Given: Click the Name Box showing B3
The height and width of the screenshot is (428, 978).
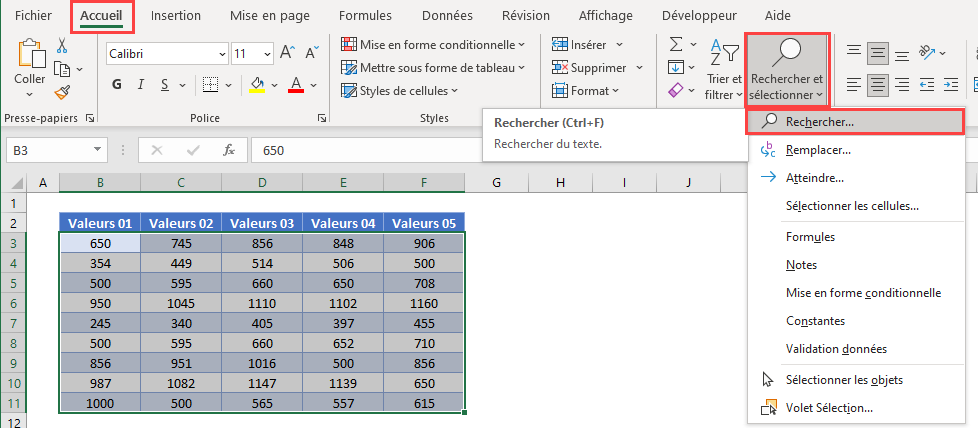Looking at the screenshot, I should tap(56, 150).
